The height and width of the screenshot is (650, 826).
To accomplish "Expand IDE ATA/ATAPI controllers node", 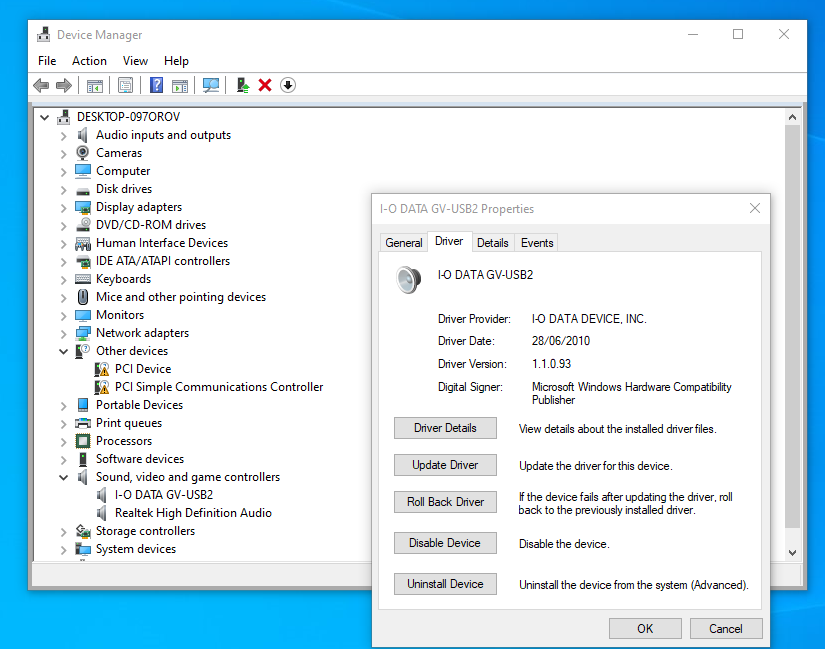I will 63,262.
